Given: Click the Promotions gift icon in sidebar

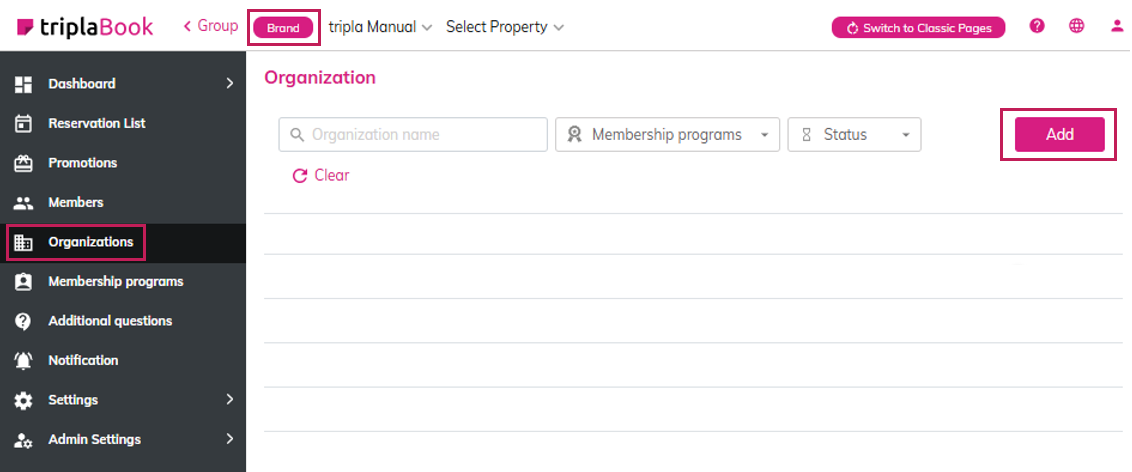Looking at the screenshot, I should pyautogui.click(x=24, y=163).
